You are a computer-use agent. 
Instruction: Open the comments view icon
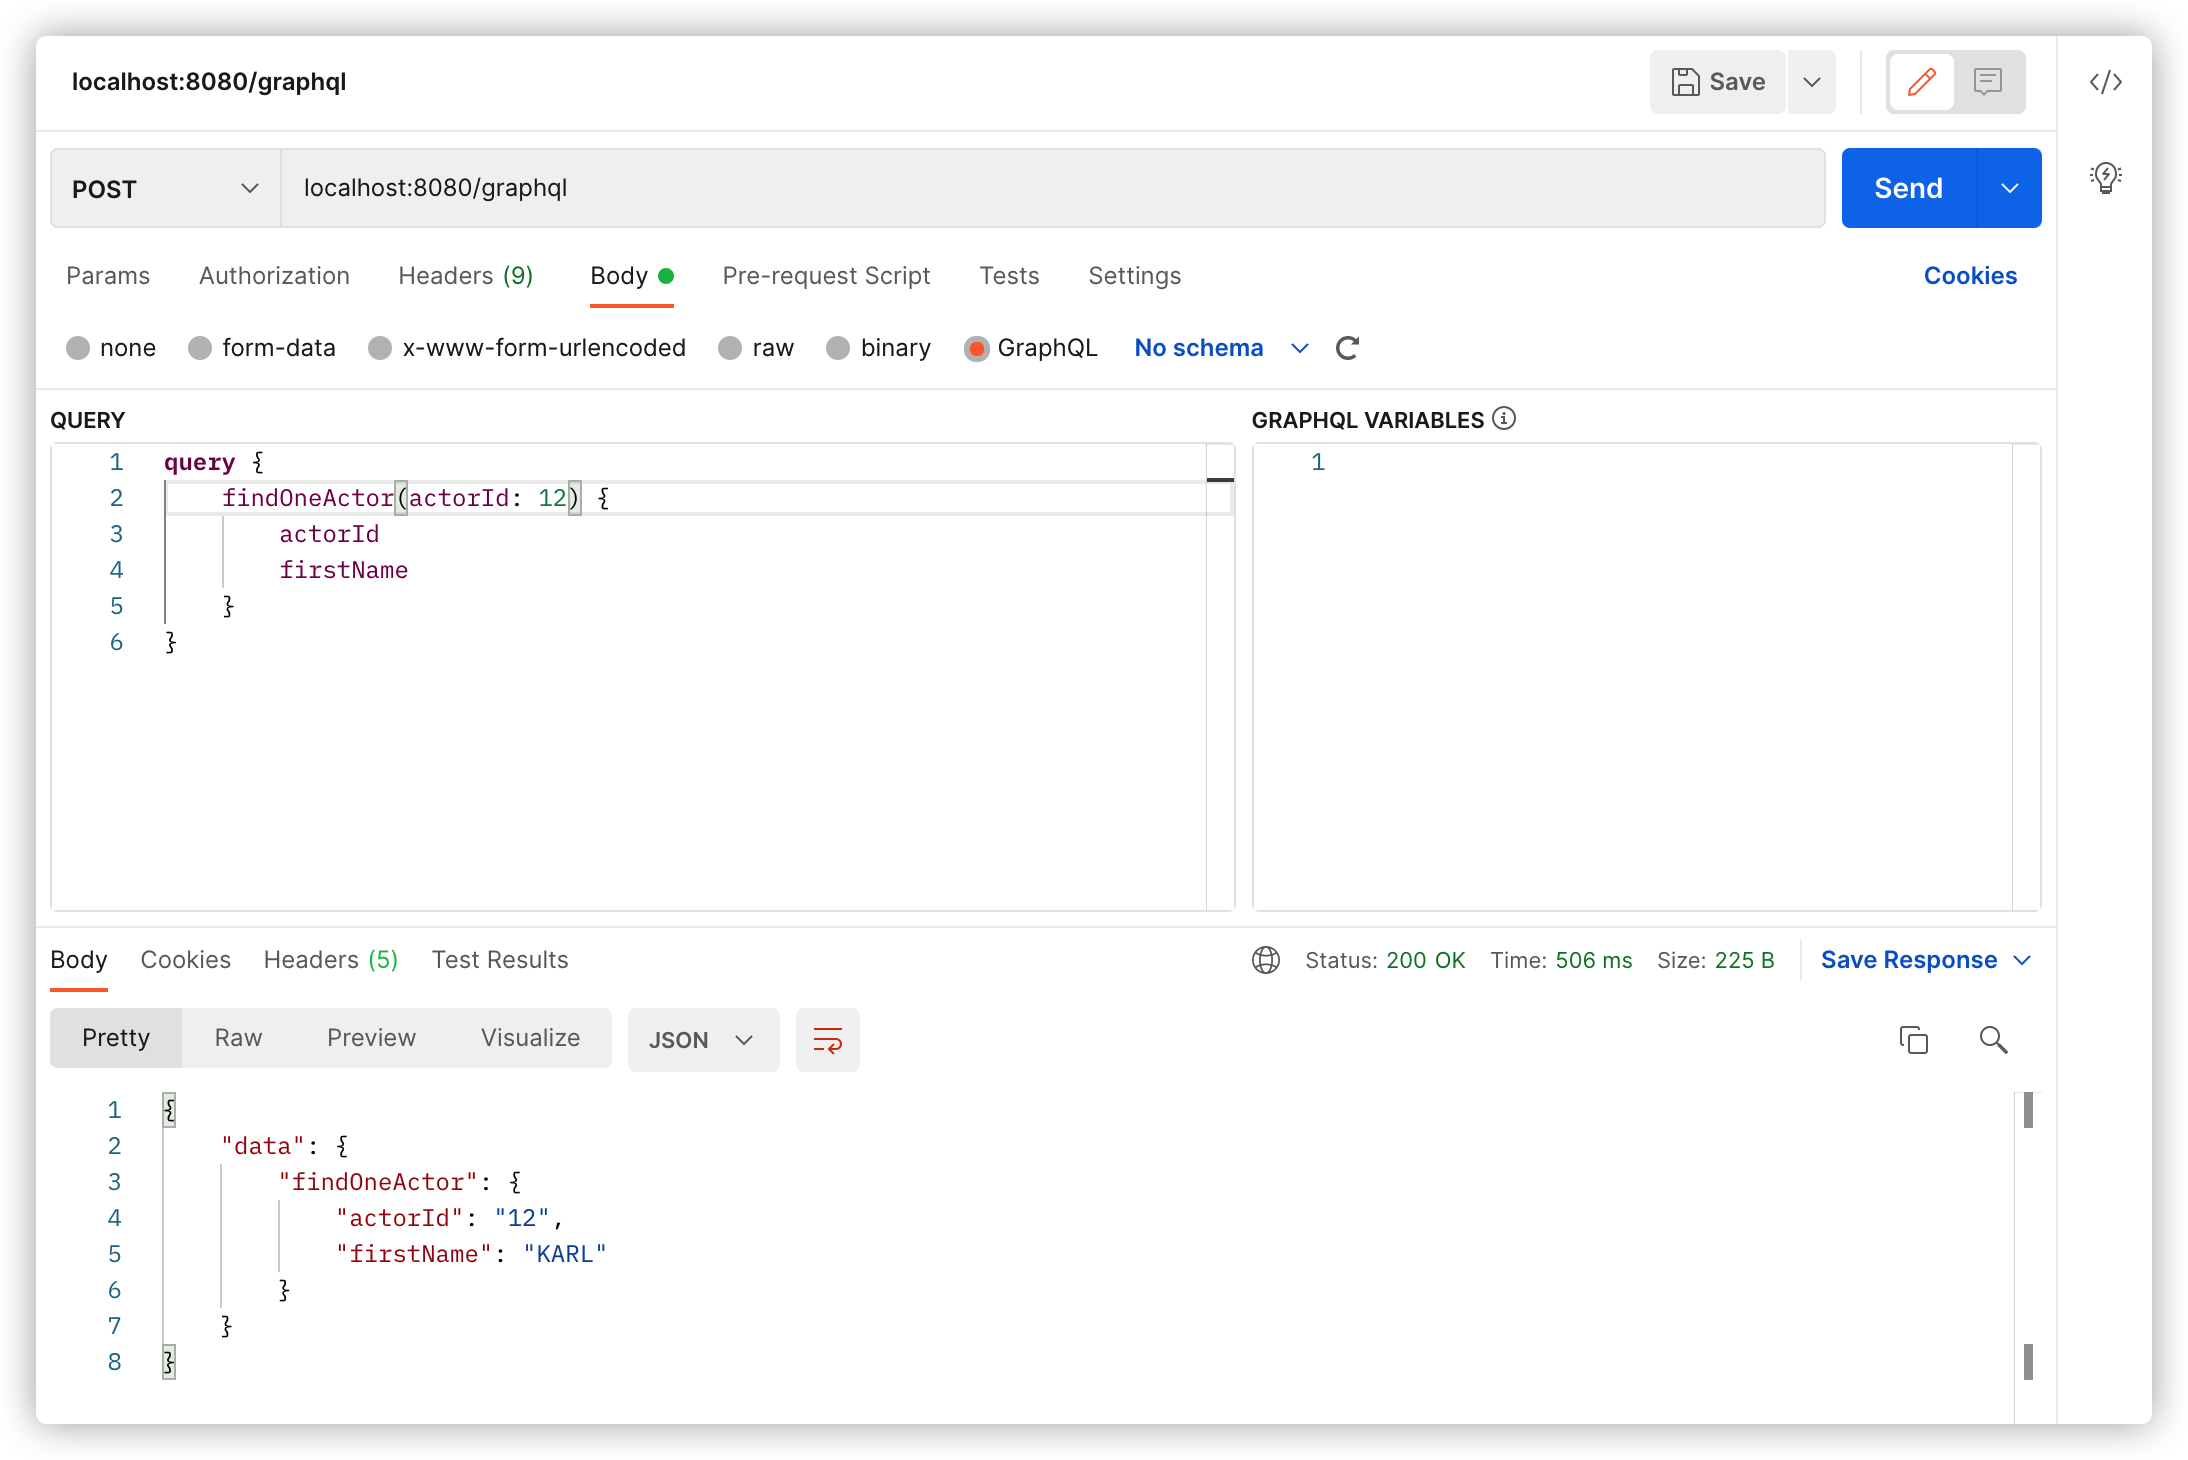[1987, 82]
